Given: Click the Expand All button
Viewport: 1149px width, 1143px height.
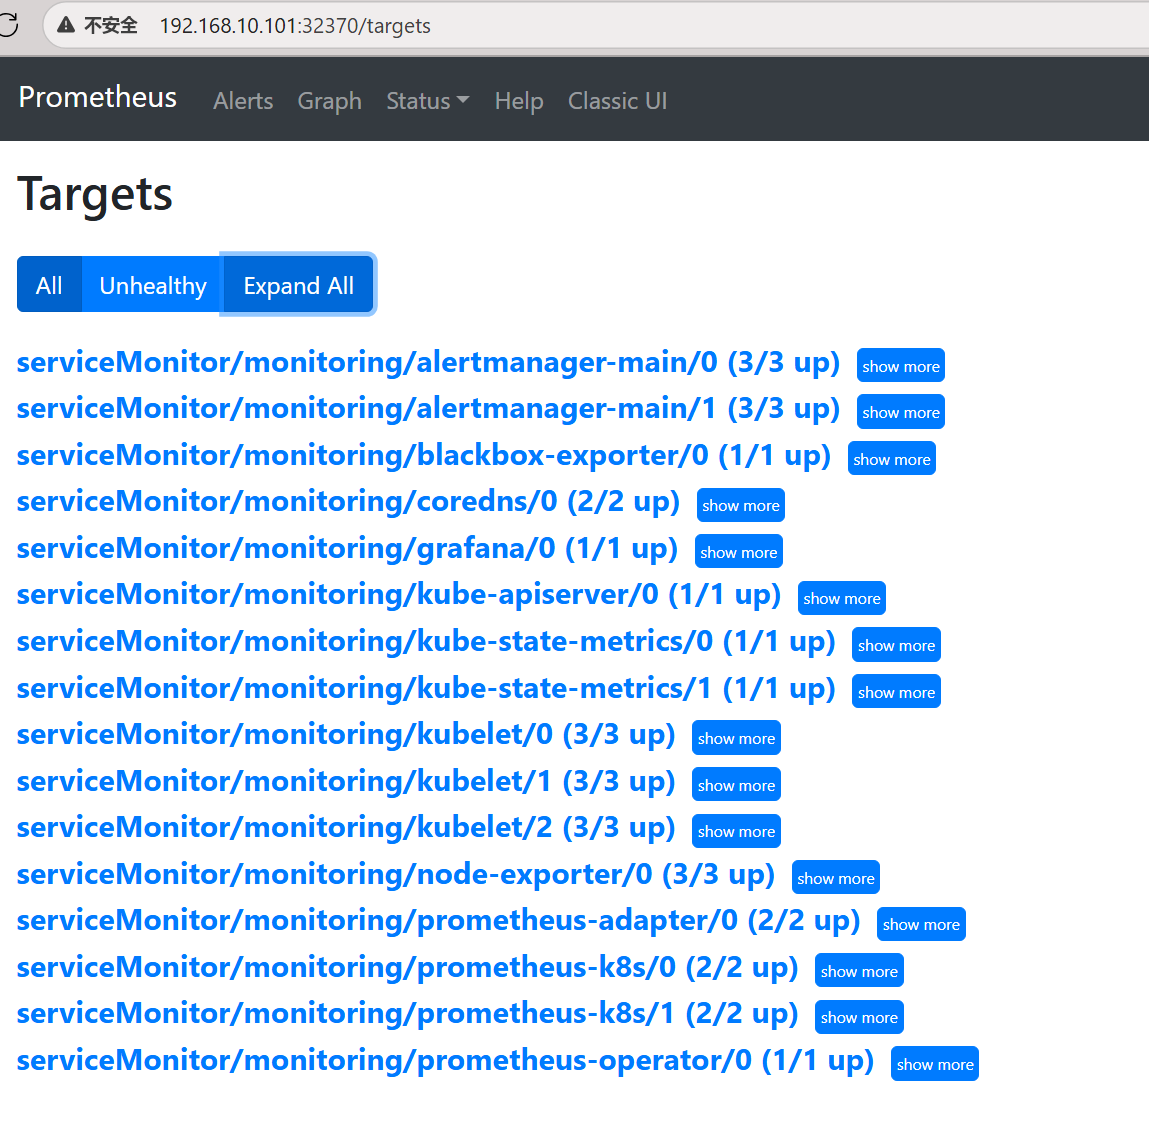Looking at the screenshot, I should tap(298, 284).
